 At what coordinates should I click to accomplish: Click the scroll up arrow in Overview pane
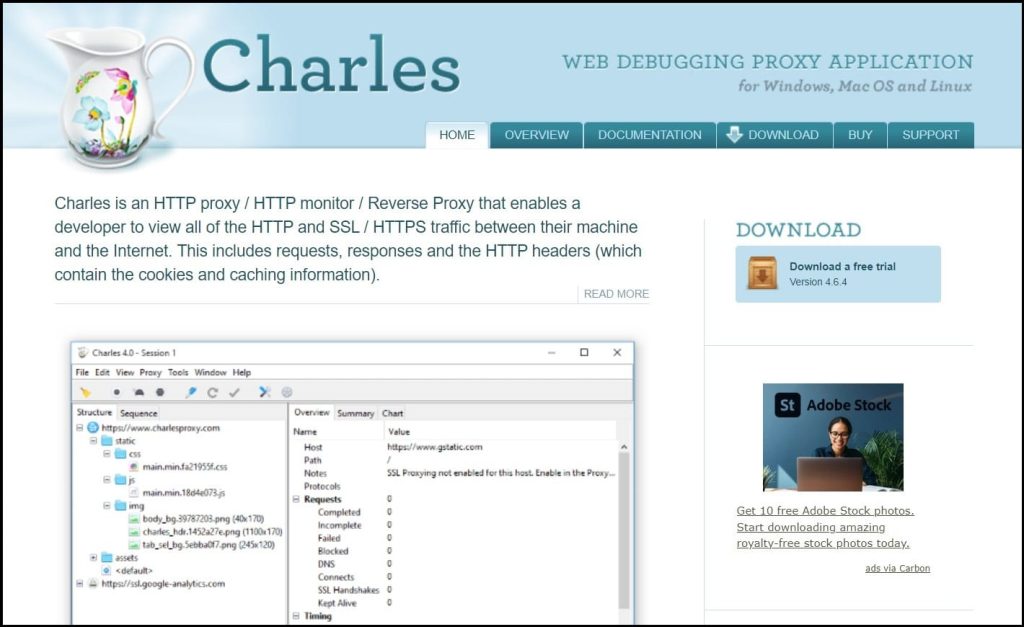[x=624, y=447]
